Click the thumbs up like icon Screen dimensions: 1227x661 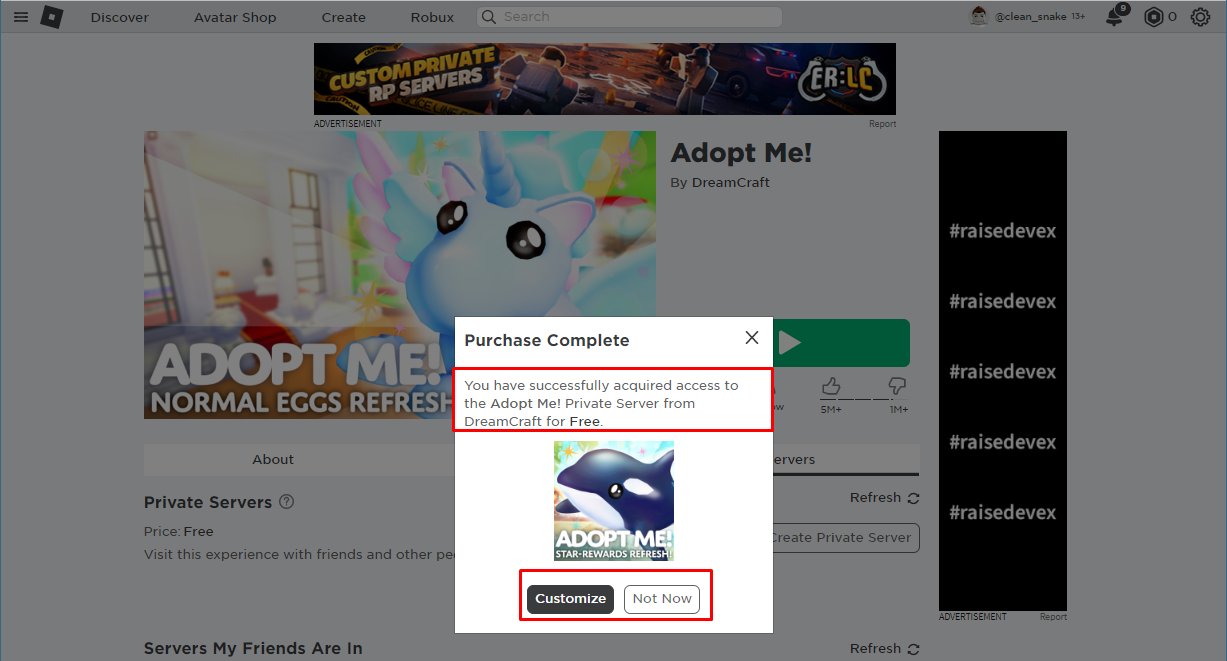coord(830,386)
